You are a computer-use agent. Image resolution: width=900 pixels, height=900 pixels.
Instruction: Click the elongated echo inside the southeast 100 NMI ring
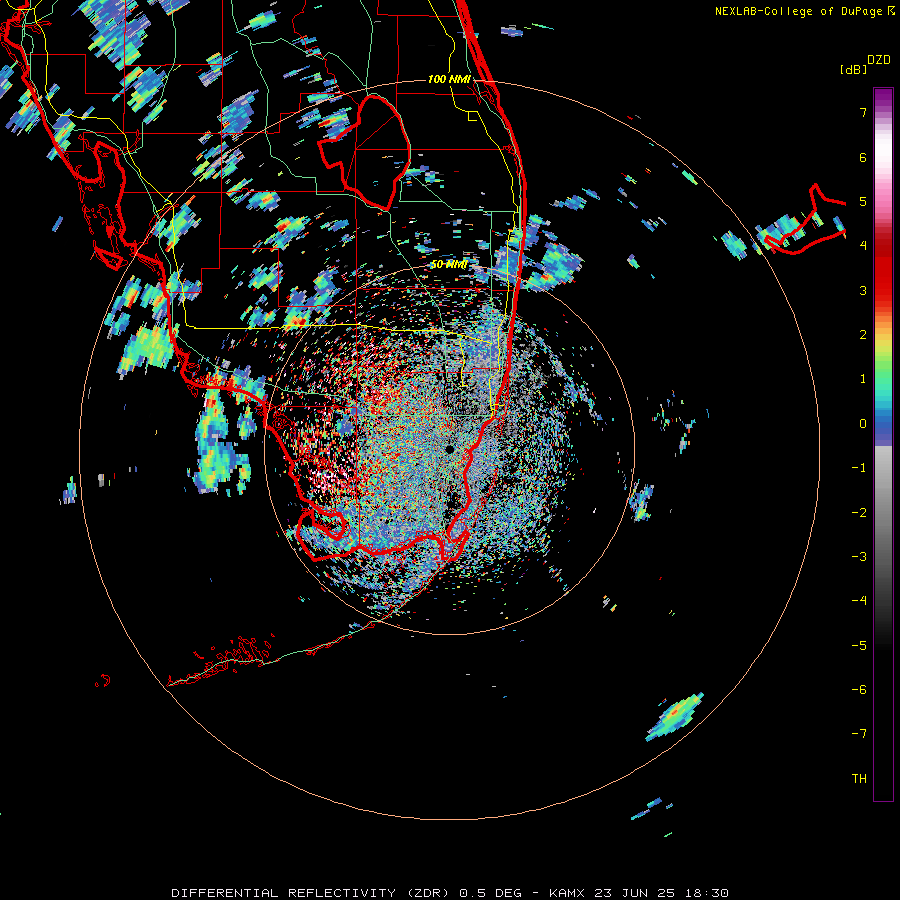675,716
